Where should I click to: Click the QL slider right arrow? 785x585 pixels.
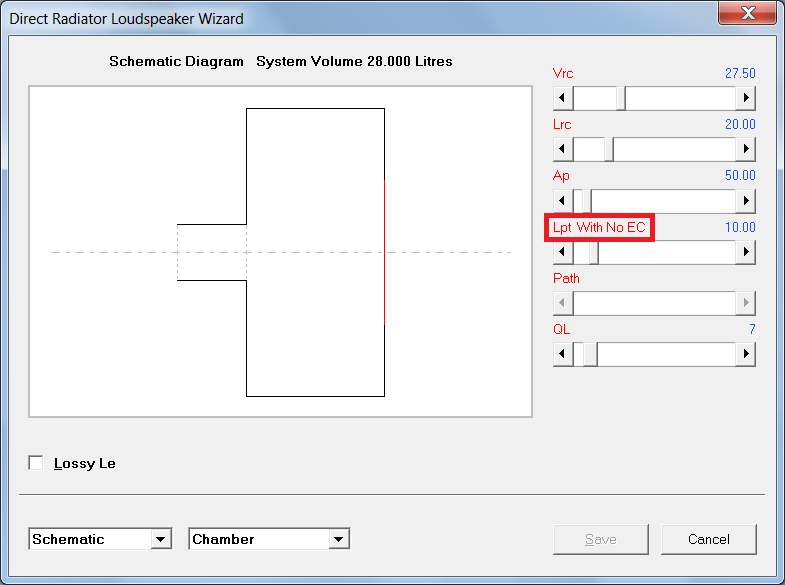pos(745,354)
